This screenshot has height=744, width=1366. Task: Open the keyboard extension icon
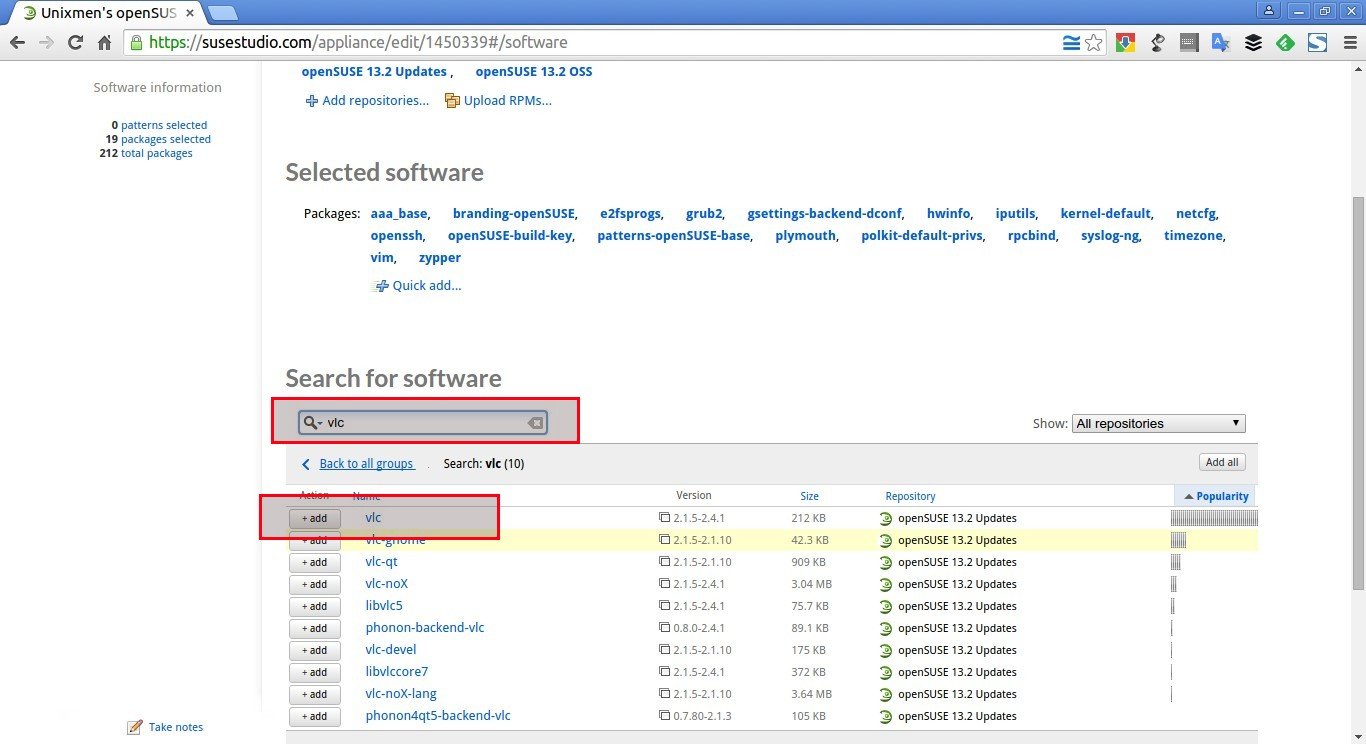click(x=1189, y=43)
